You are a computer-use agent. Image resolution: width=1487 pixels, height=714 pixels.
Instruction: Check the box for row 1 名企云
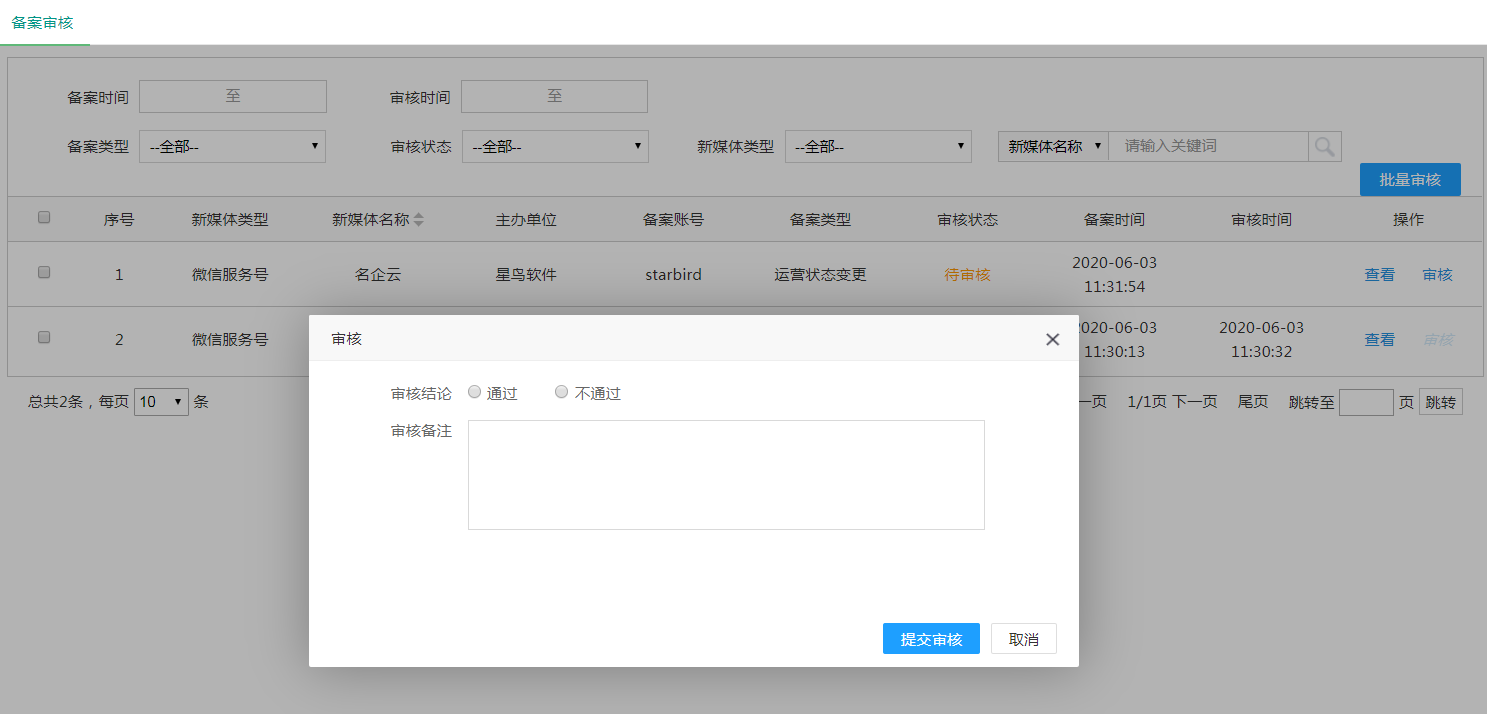(44, 272)
